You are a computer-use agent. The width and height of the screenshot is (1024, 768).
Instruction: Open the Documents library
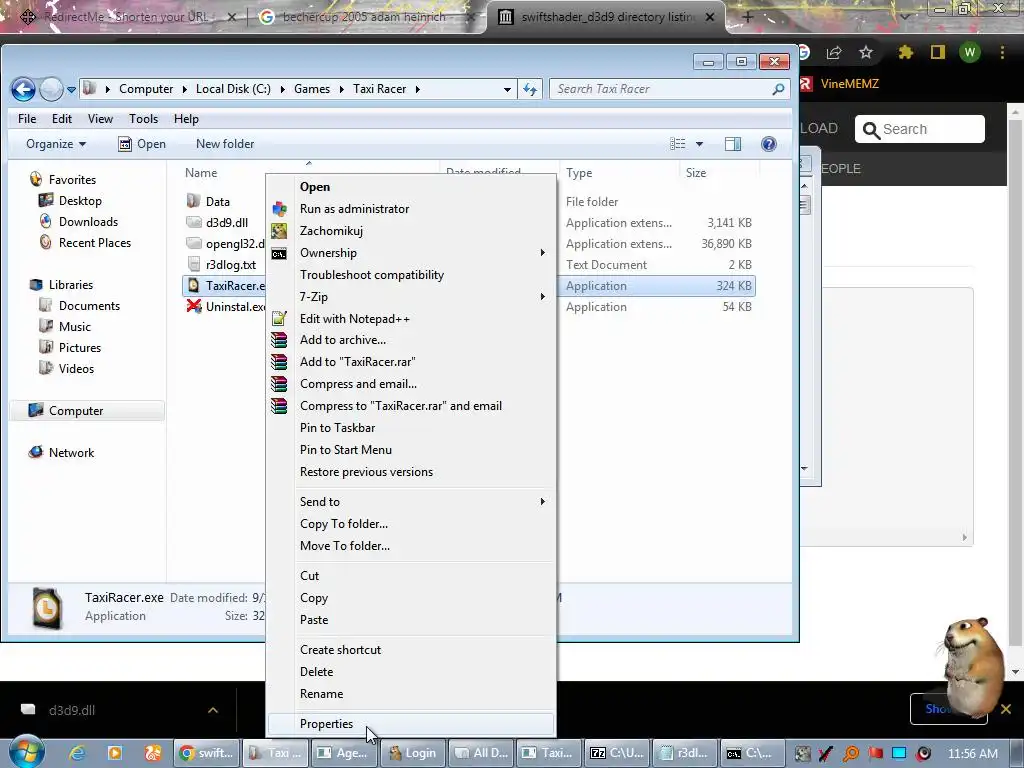pos(89,306)
